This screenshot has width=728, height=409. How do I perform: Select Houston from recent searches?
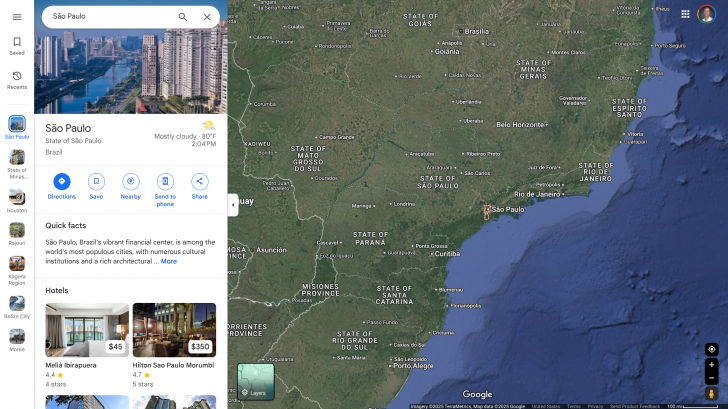coord(17,201)
